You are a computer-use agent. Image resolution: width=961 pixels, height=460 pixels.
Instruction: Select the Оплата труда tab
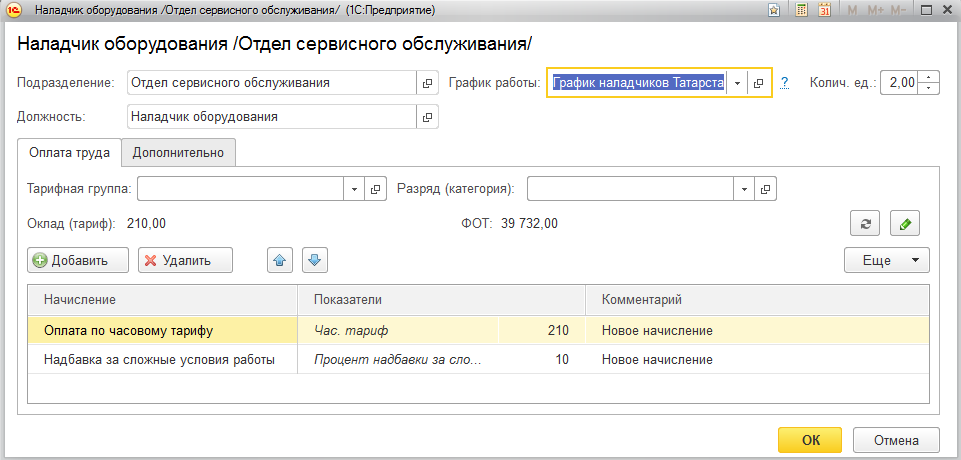coord(70,153)
